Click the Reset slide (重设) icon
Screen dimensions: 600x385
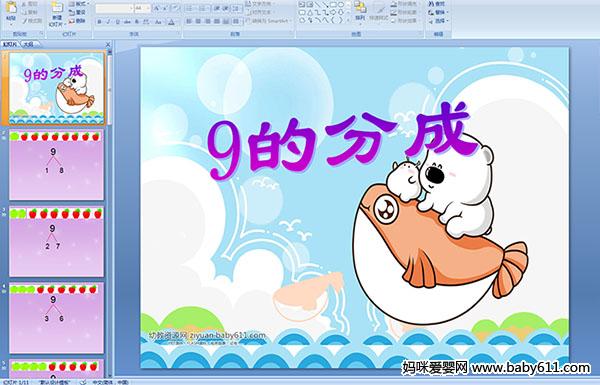[x=72, y=12]
